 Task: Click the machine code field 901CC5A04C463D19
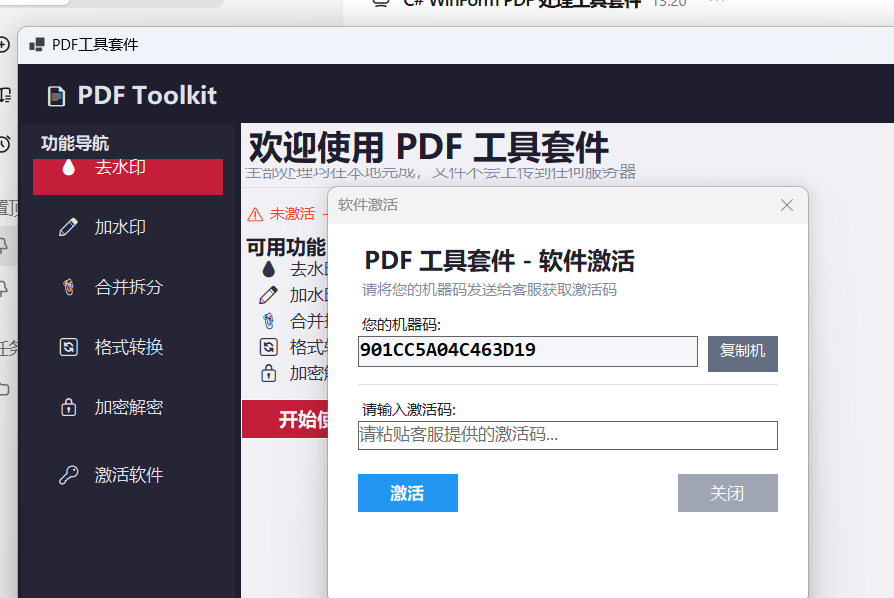coord(527,351)
